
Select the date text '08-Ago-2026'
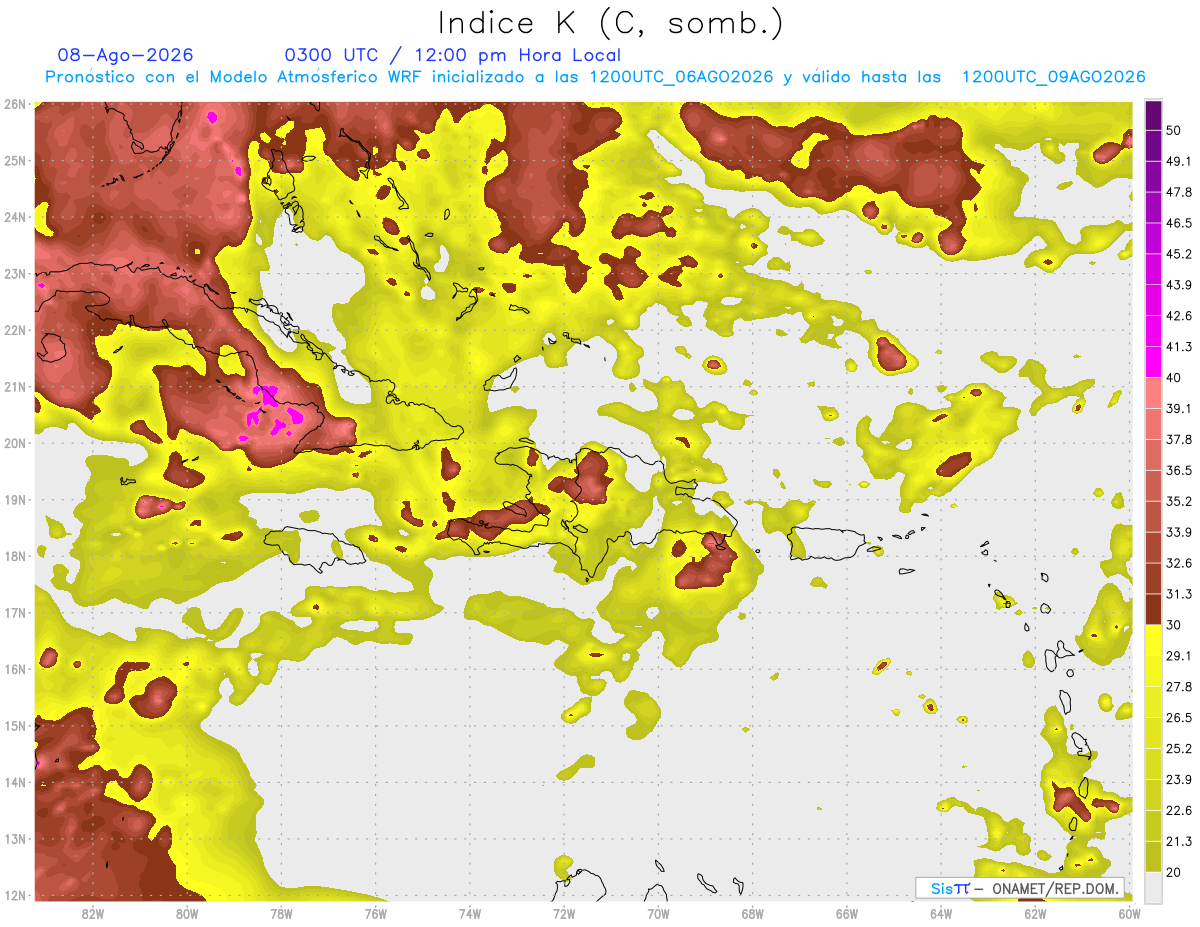(x=126, y=55)
